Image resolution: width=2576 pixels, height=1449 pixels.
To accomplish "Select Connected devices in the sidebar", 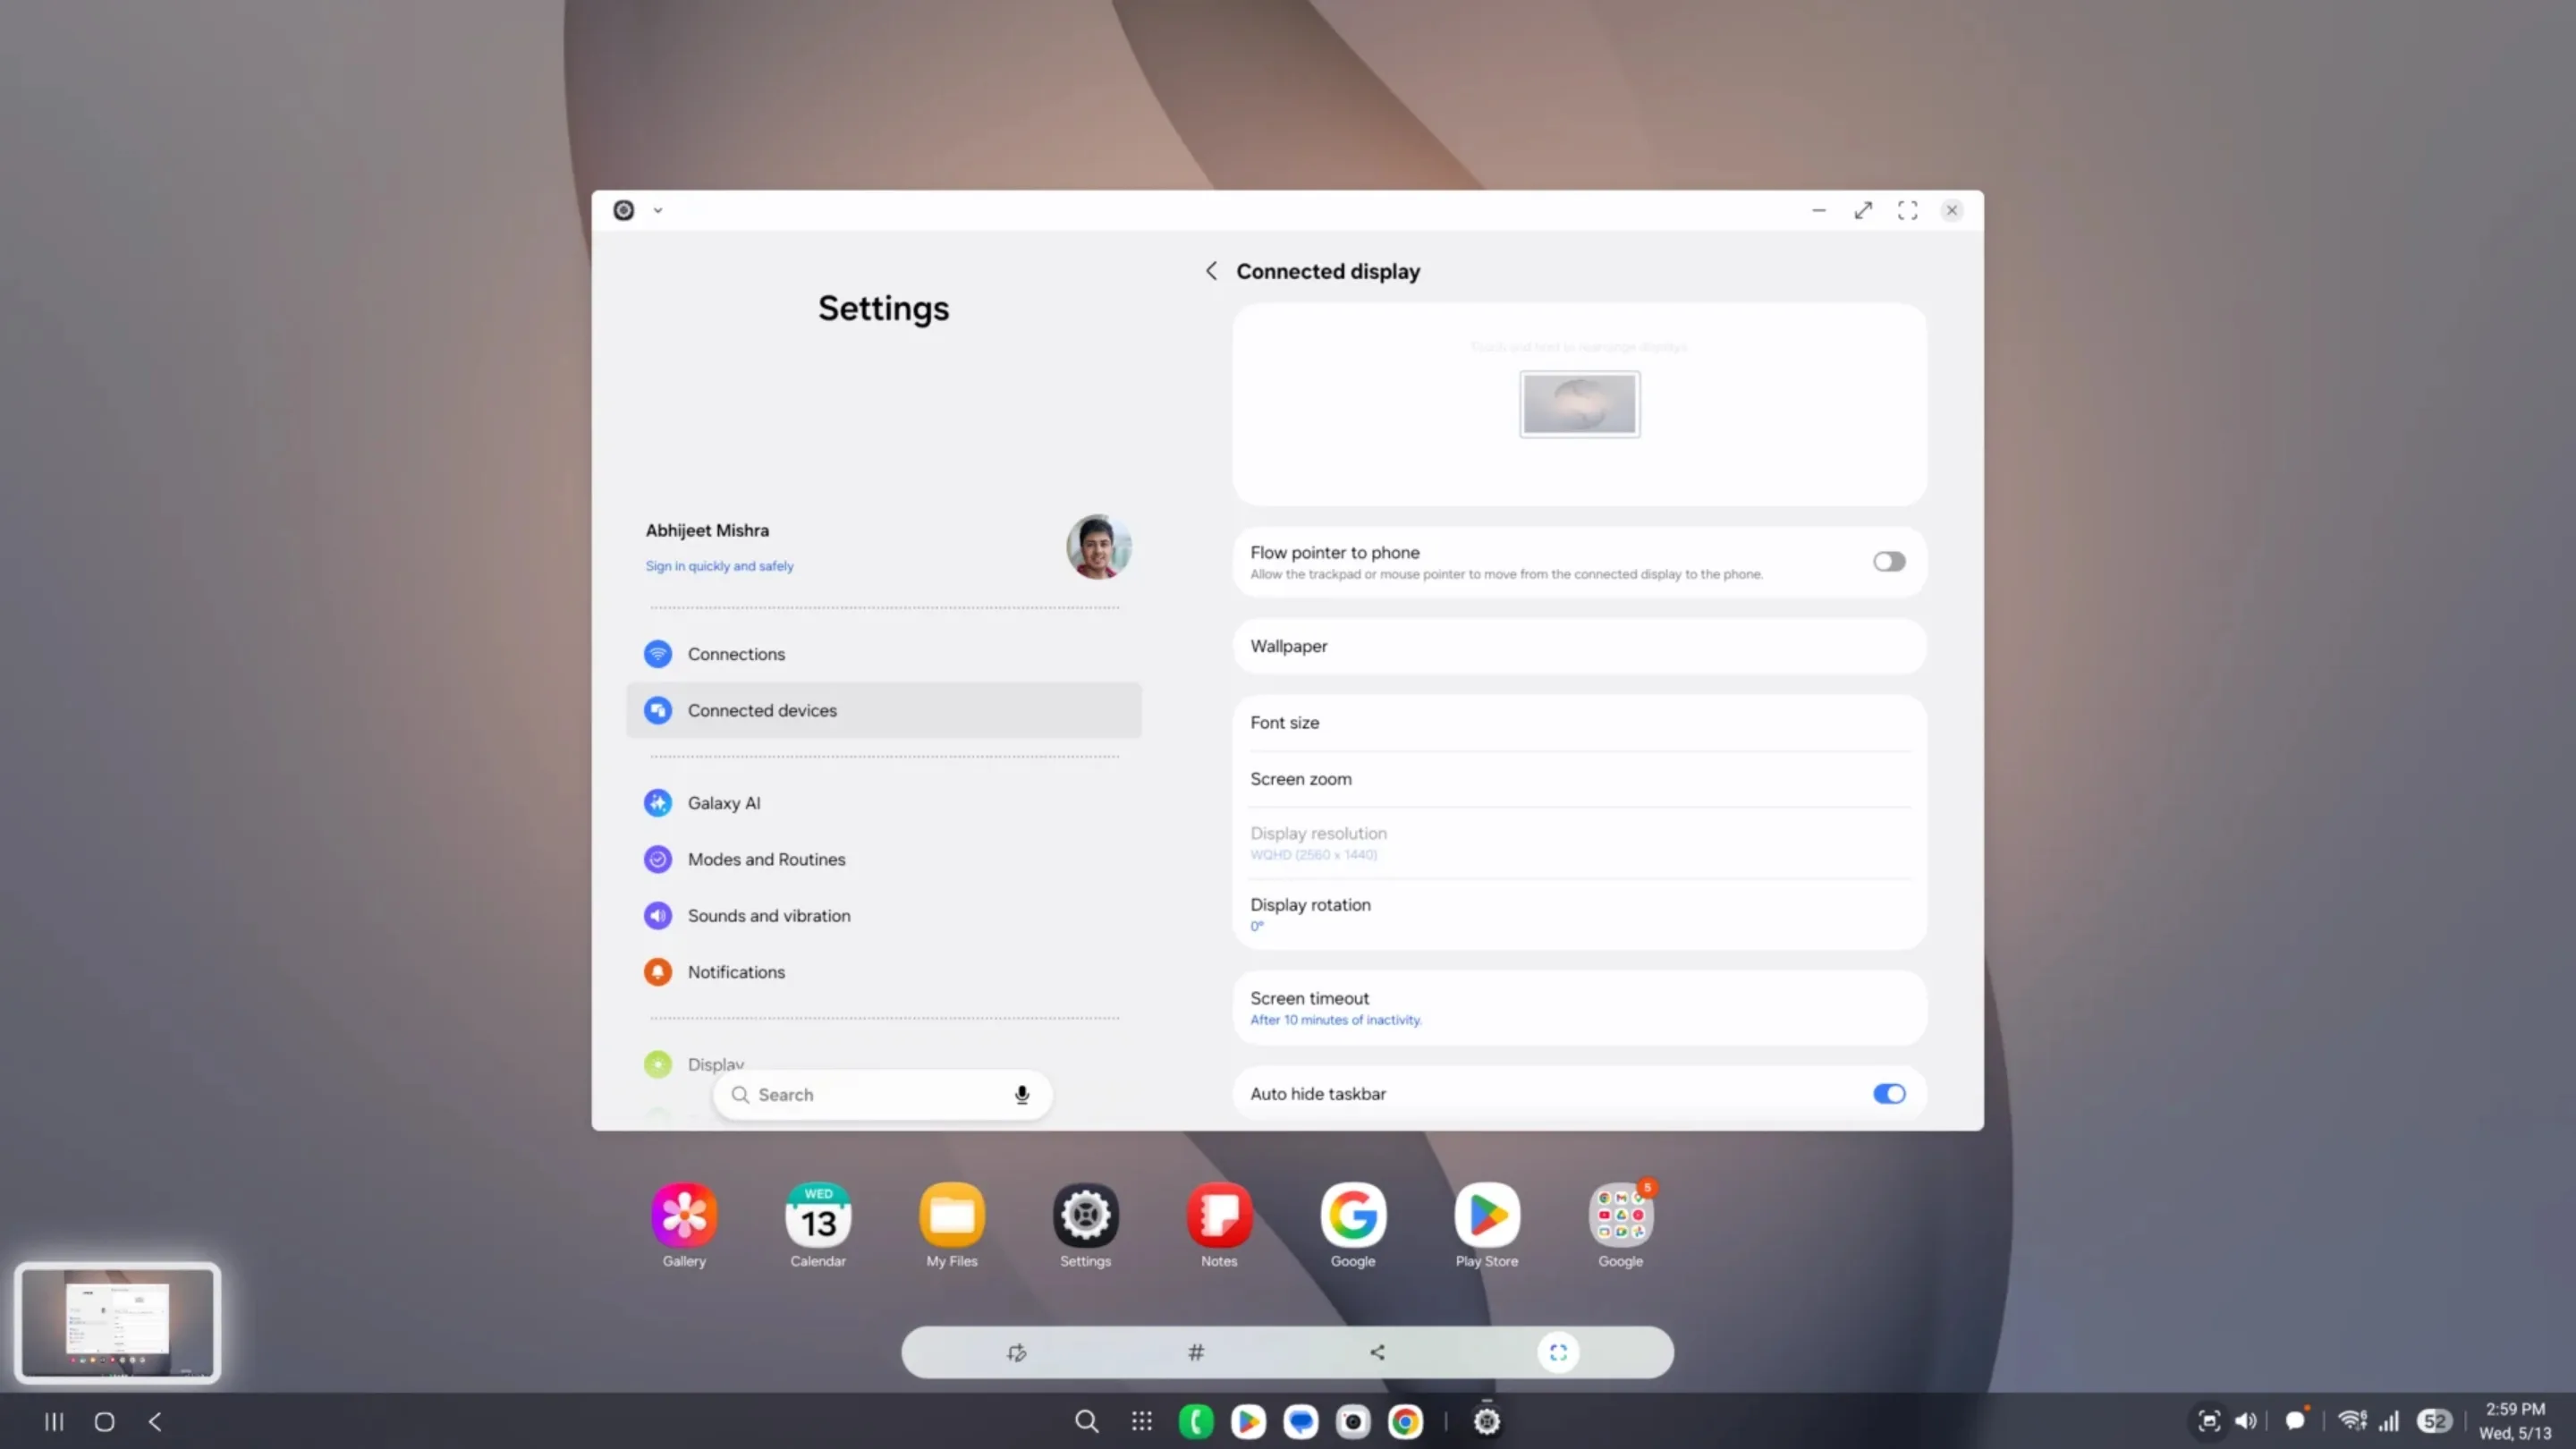I will point(884,710).
